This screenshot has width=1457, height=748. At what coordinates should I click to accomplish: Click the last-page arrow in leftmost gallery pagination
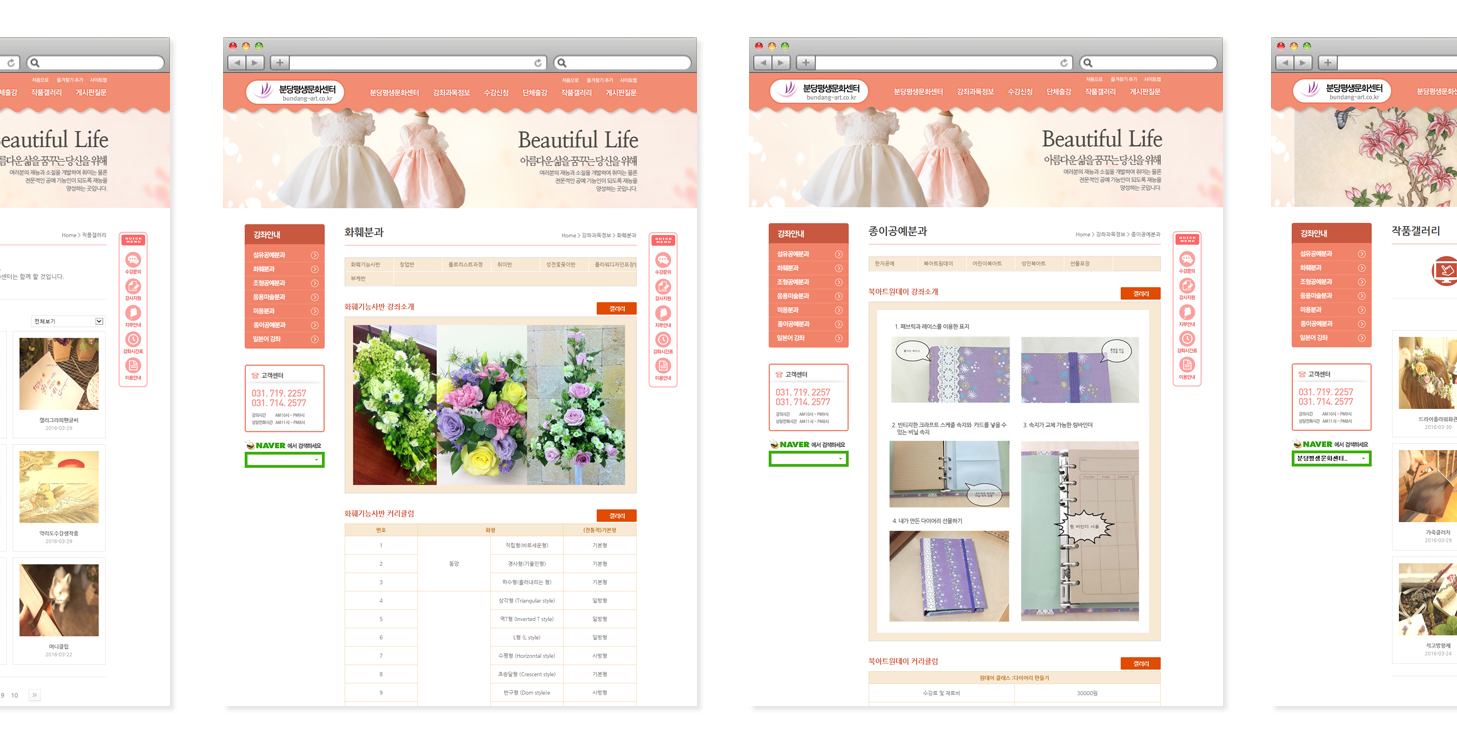click(34, 695)
